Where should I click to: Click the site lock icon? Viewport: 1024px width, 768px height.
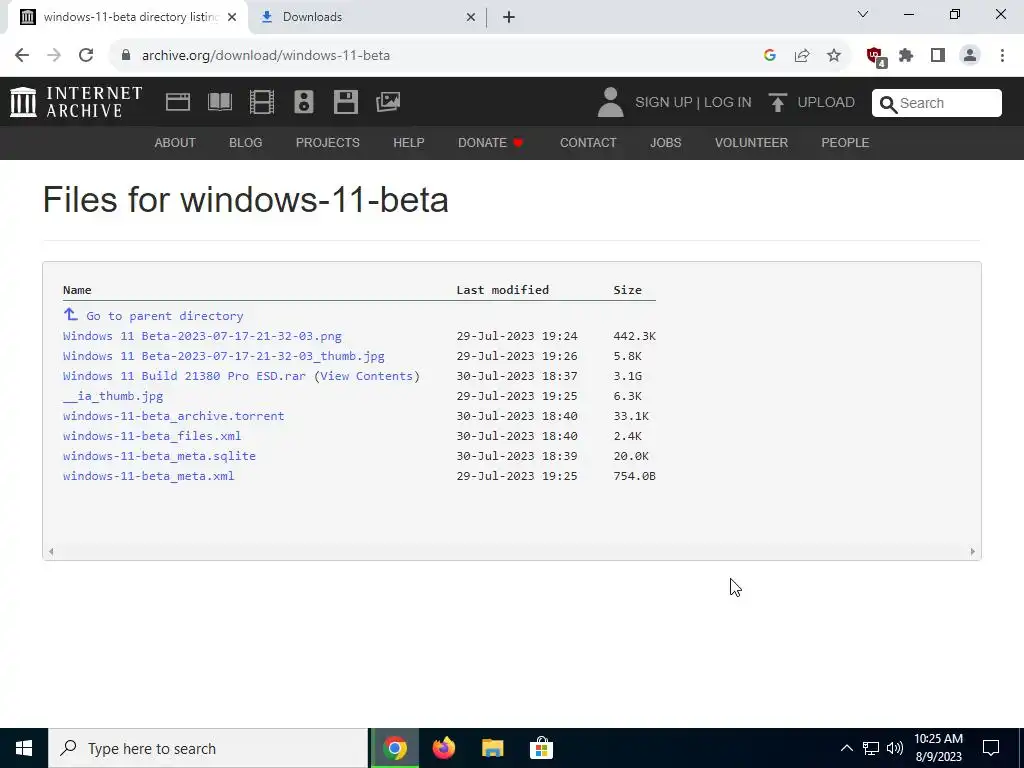126,55
